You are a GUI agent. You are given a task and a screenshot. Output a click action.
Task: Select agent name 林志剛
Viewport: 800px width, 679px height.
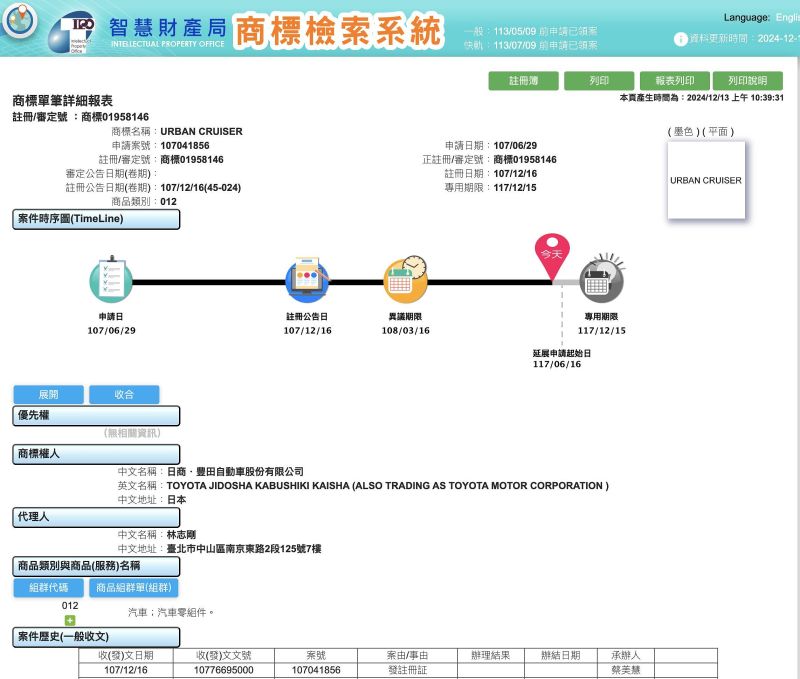coord(181,535)
